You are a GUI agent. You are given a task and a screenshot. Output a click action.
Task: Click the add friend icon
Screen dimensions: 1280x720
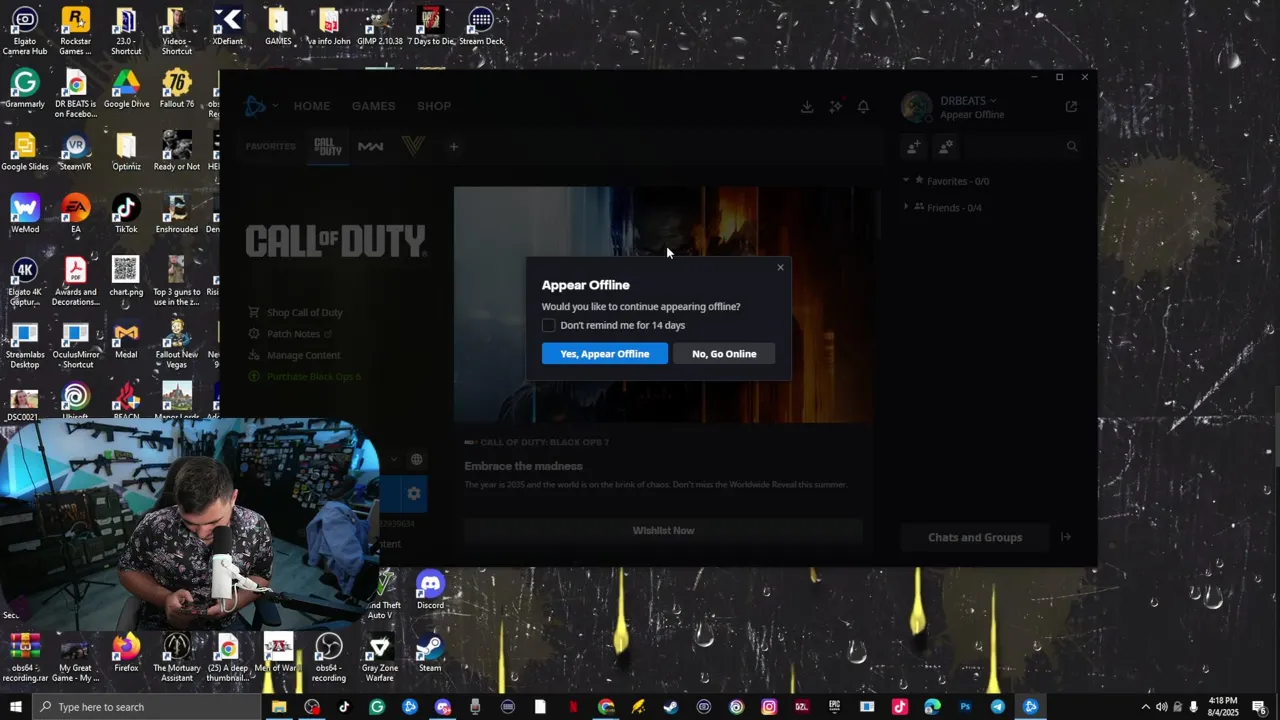[913, 147]
